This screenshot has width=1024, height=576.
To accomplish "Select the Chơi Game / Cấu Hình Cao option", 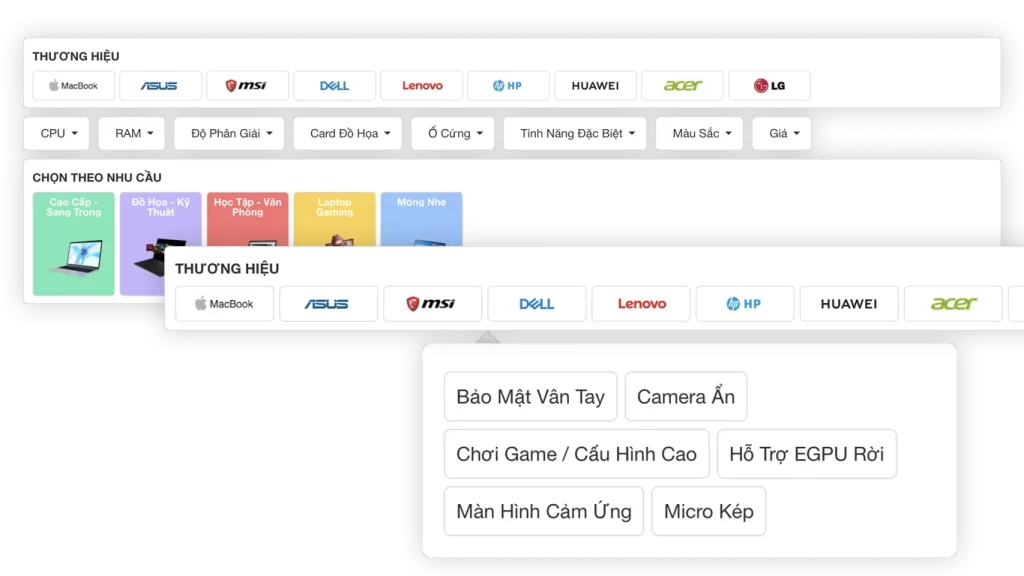I will pyautogui.click(x=576, y=454).
